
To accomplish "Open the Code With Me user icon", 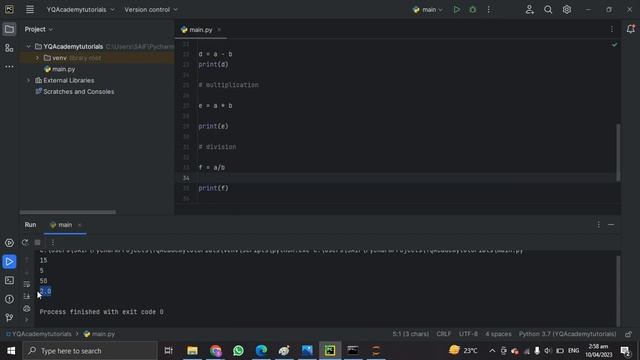I will coord(529,9).
